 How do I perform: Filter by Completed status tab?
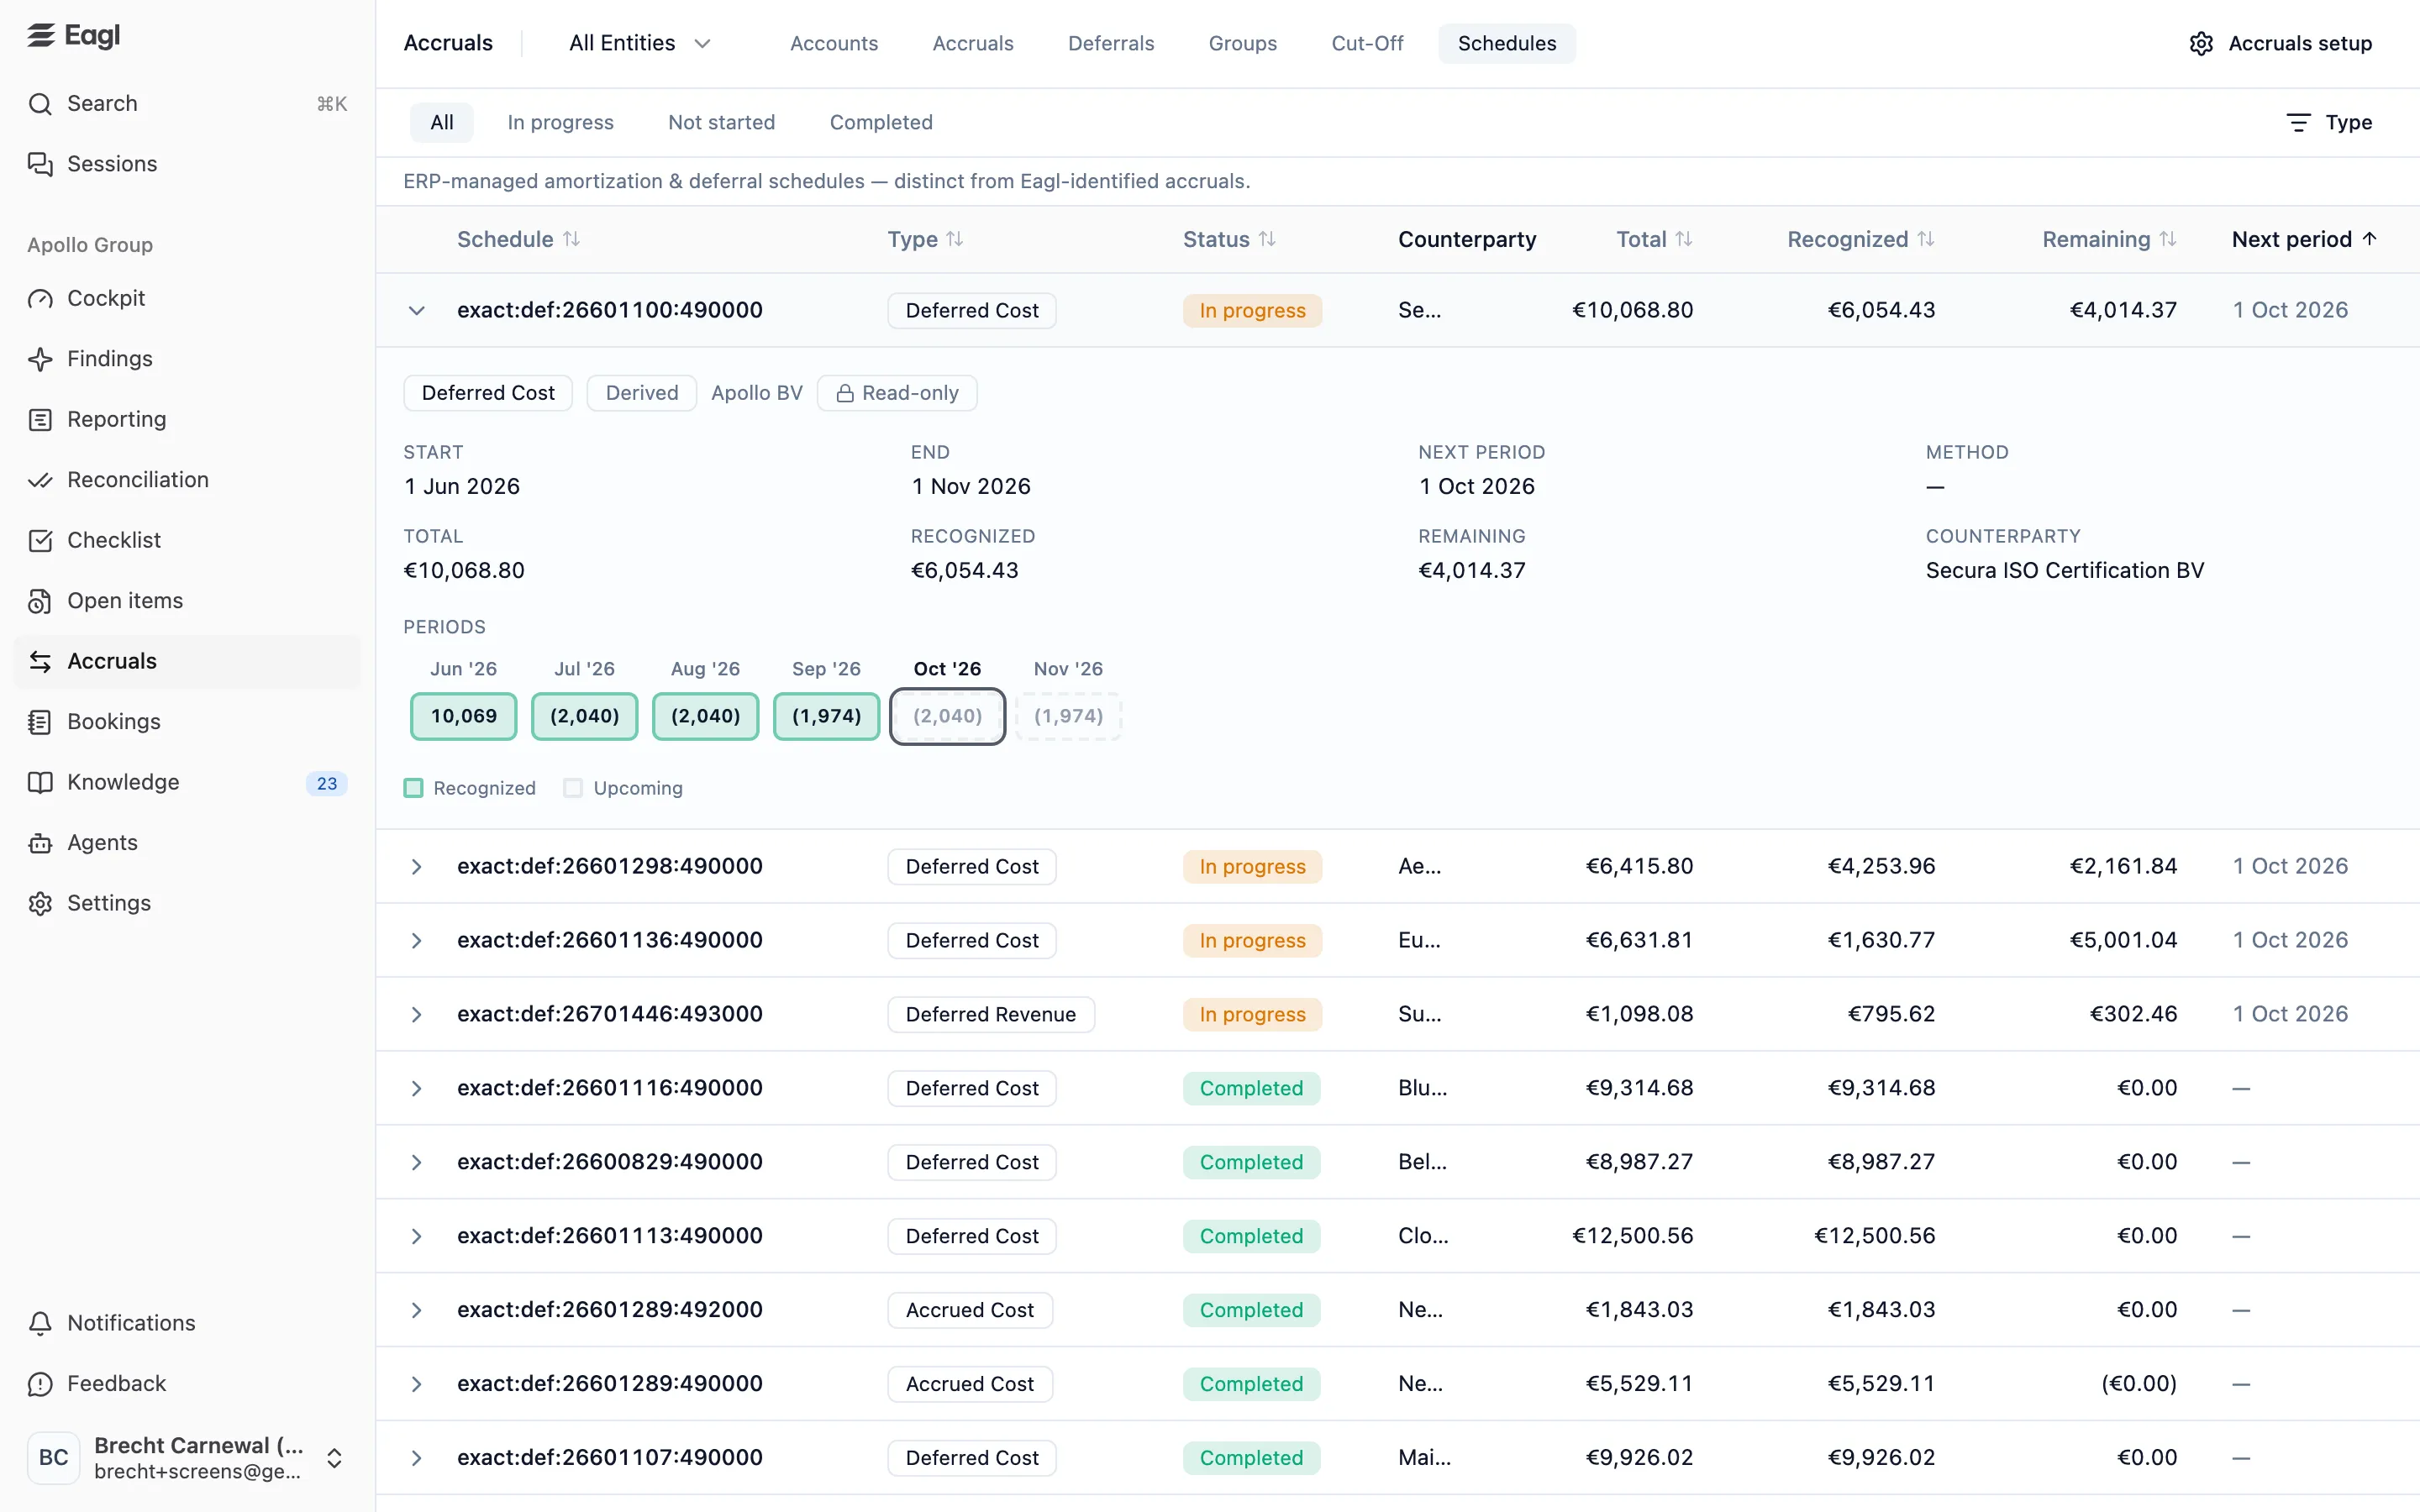coord(881,123)
